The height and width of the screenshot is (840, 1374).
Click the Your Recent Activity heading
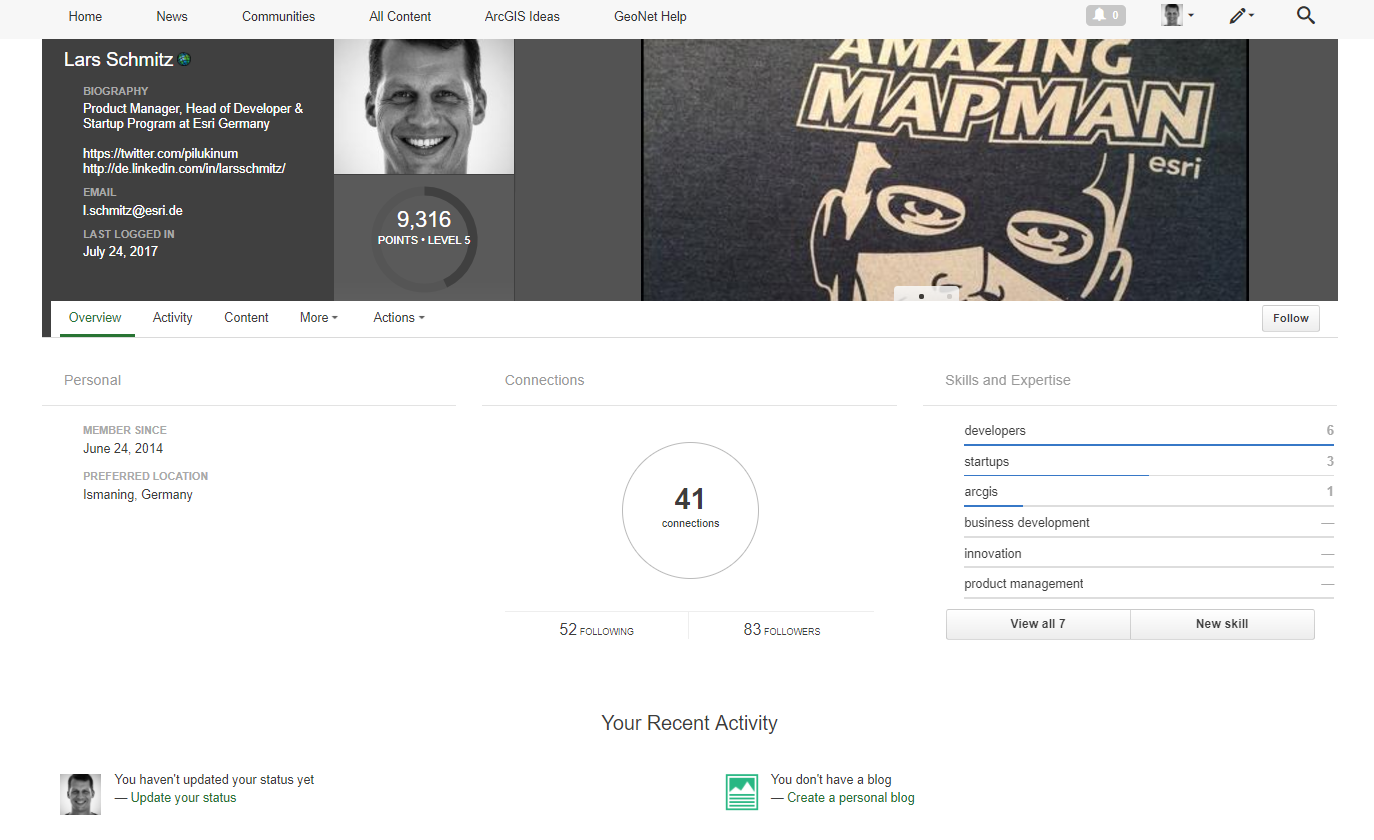(x=689, y=723)
